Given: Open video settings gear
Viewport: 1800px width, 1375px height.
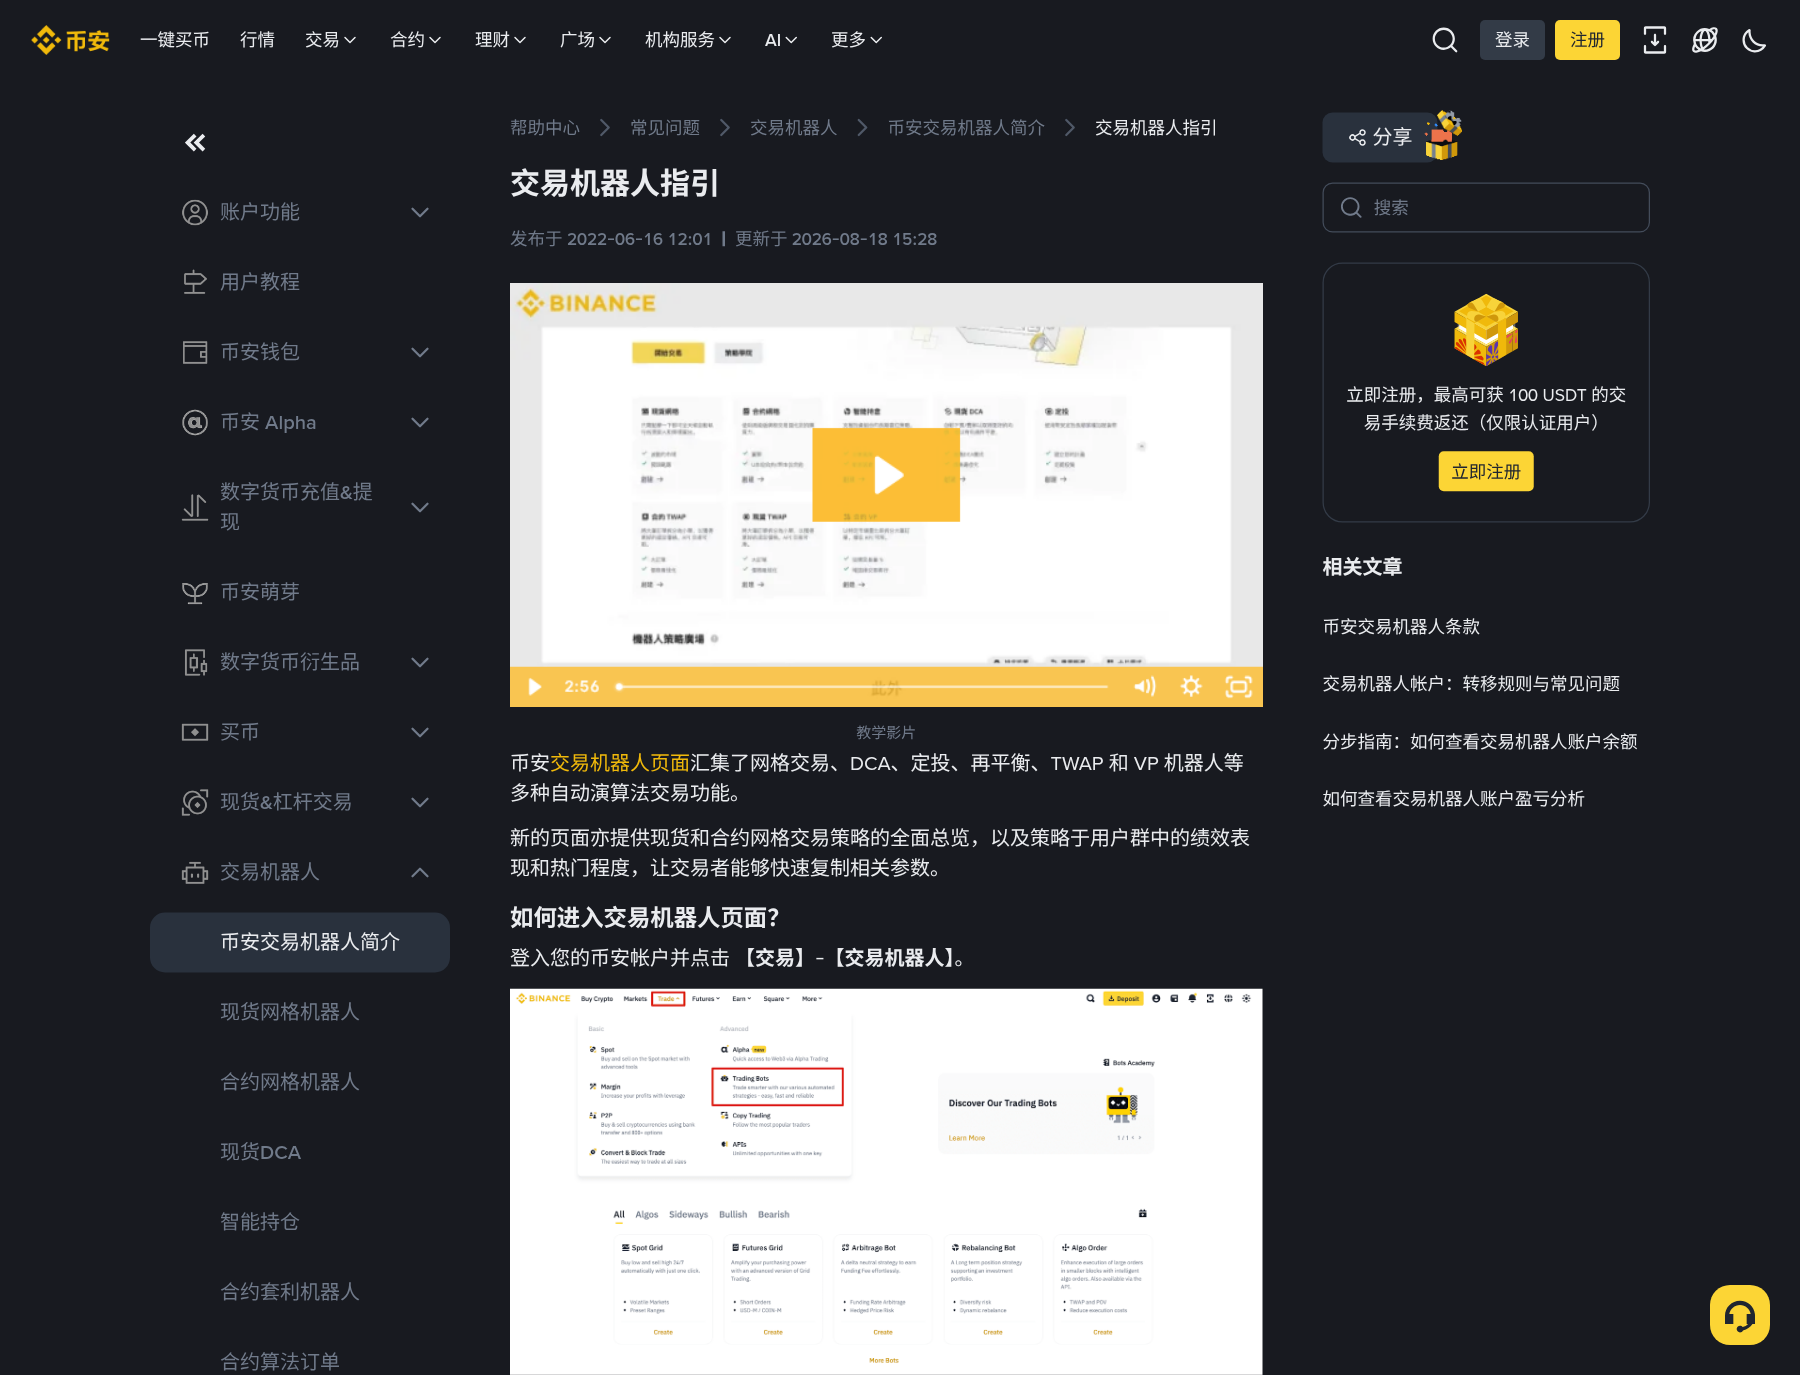Looking at the screenshot, I should tap(1191, 687).
